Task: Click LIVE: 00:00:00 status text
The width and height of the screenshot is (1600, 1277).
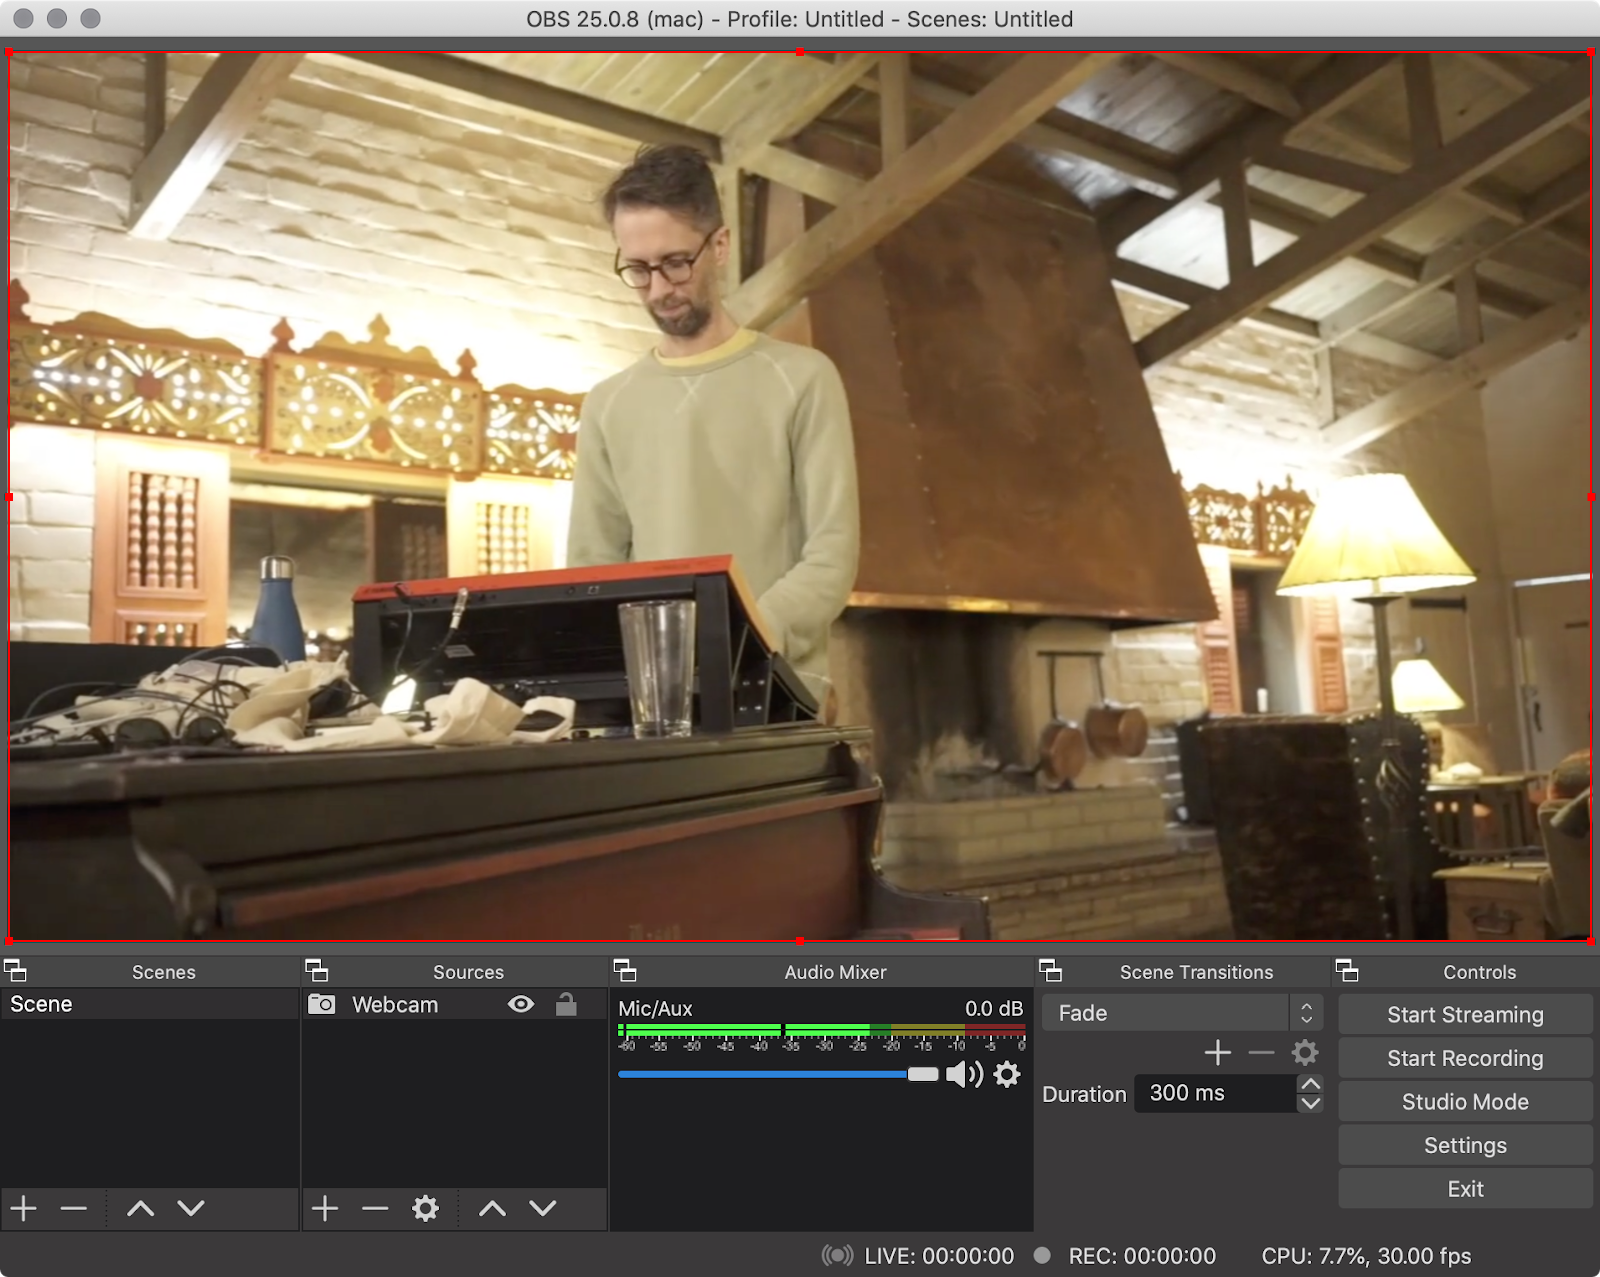Action: (939, 1256)
